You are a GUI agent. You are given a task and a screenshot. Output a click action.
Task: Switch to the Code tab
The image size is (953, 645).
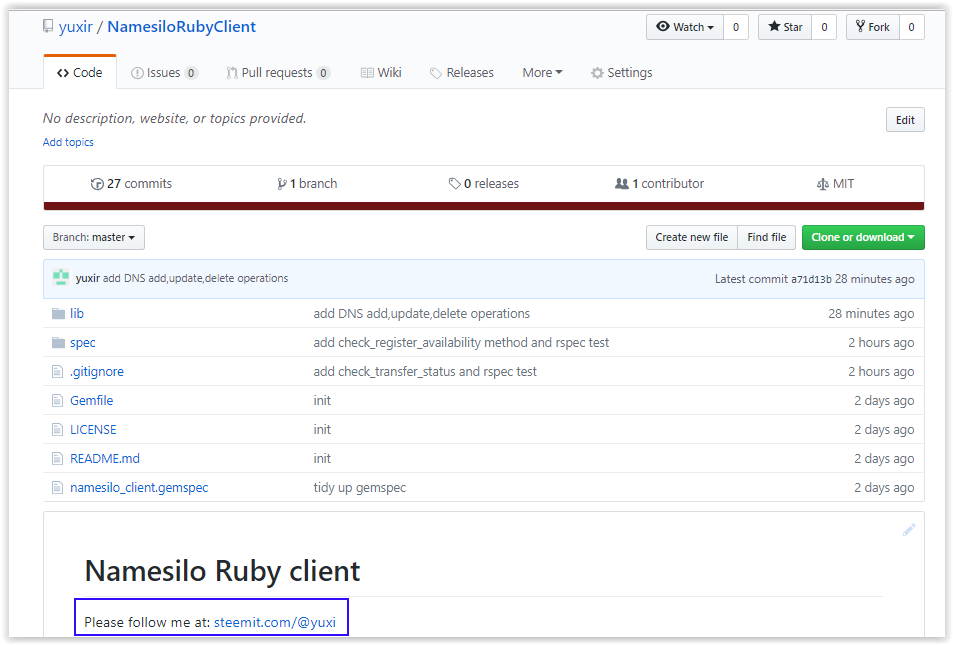(x=80, y=73)
